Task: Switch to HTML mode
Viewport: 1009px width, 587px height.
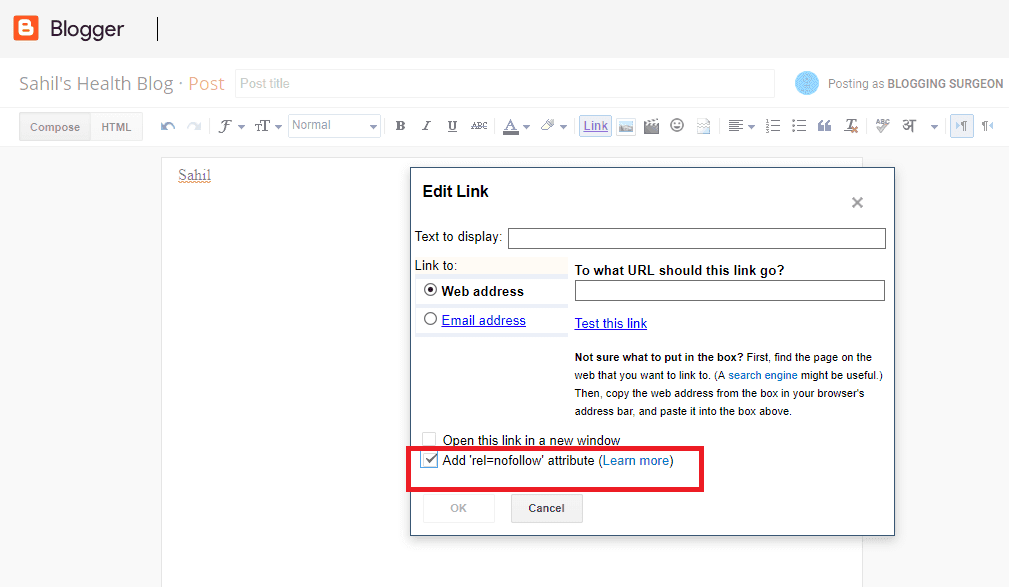Action: pos(116,127)
